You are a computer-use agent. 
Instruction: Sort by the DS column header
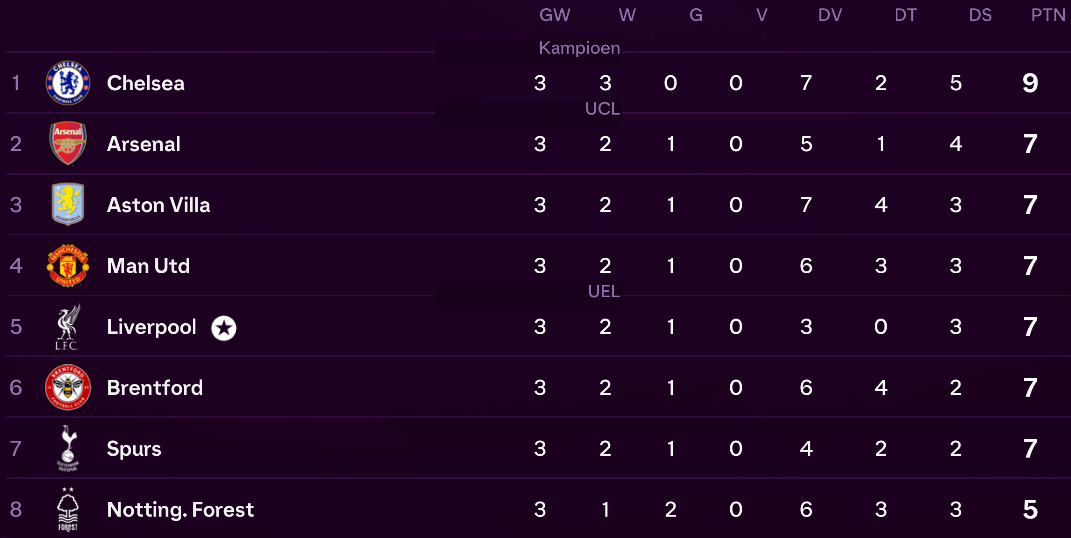click(x=980, y=15)
